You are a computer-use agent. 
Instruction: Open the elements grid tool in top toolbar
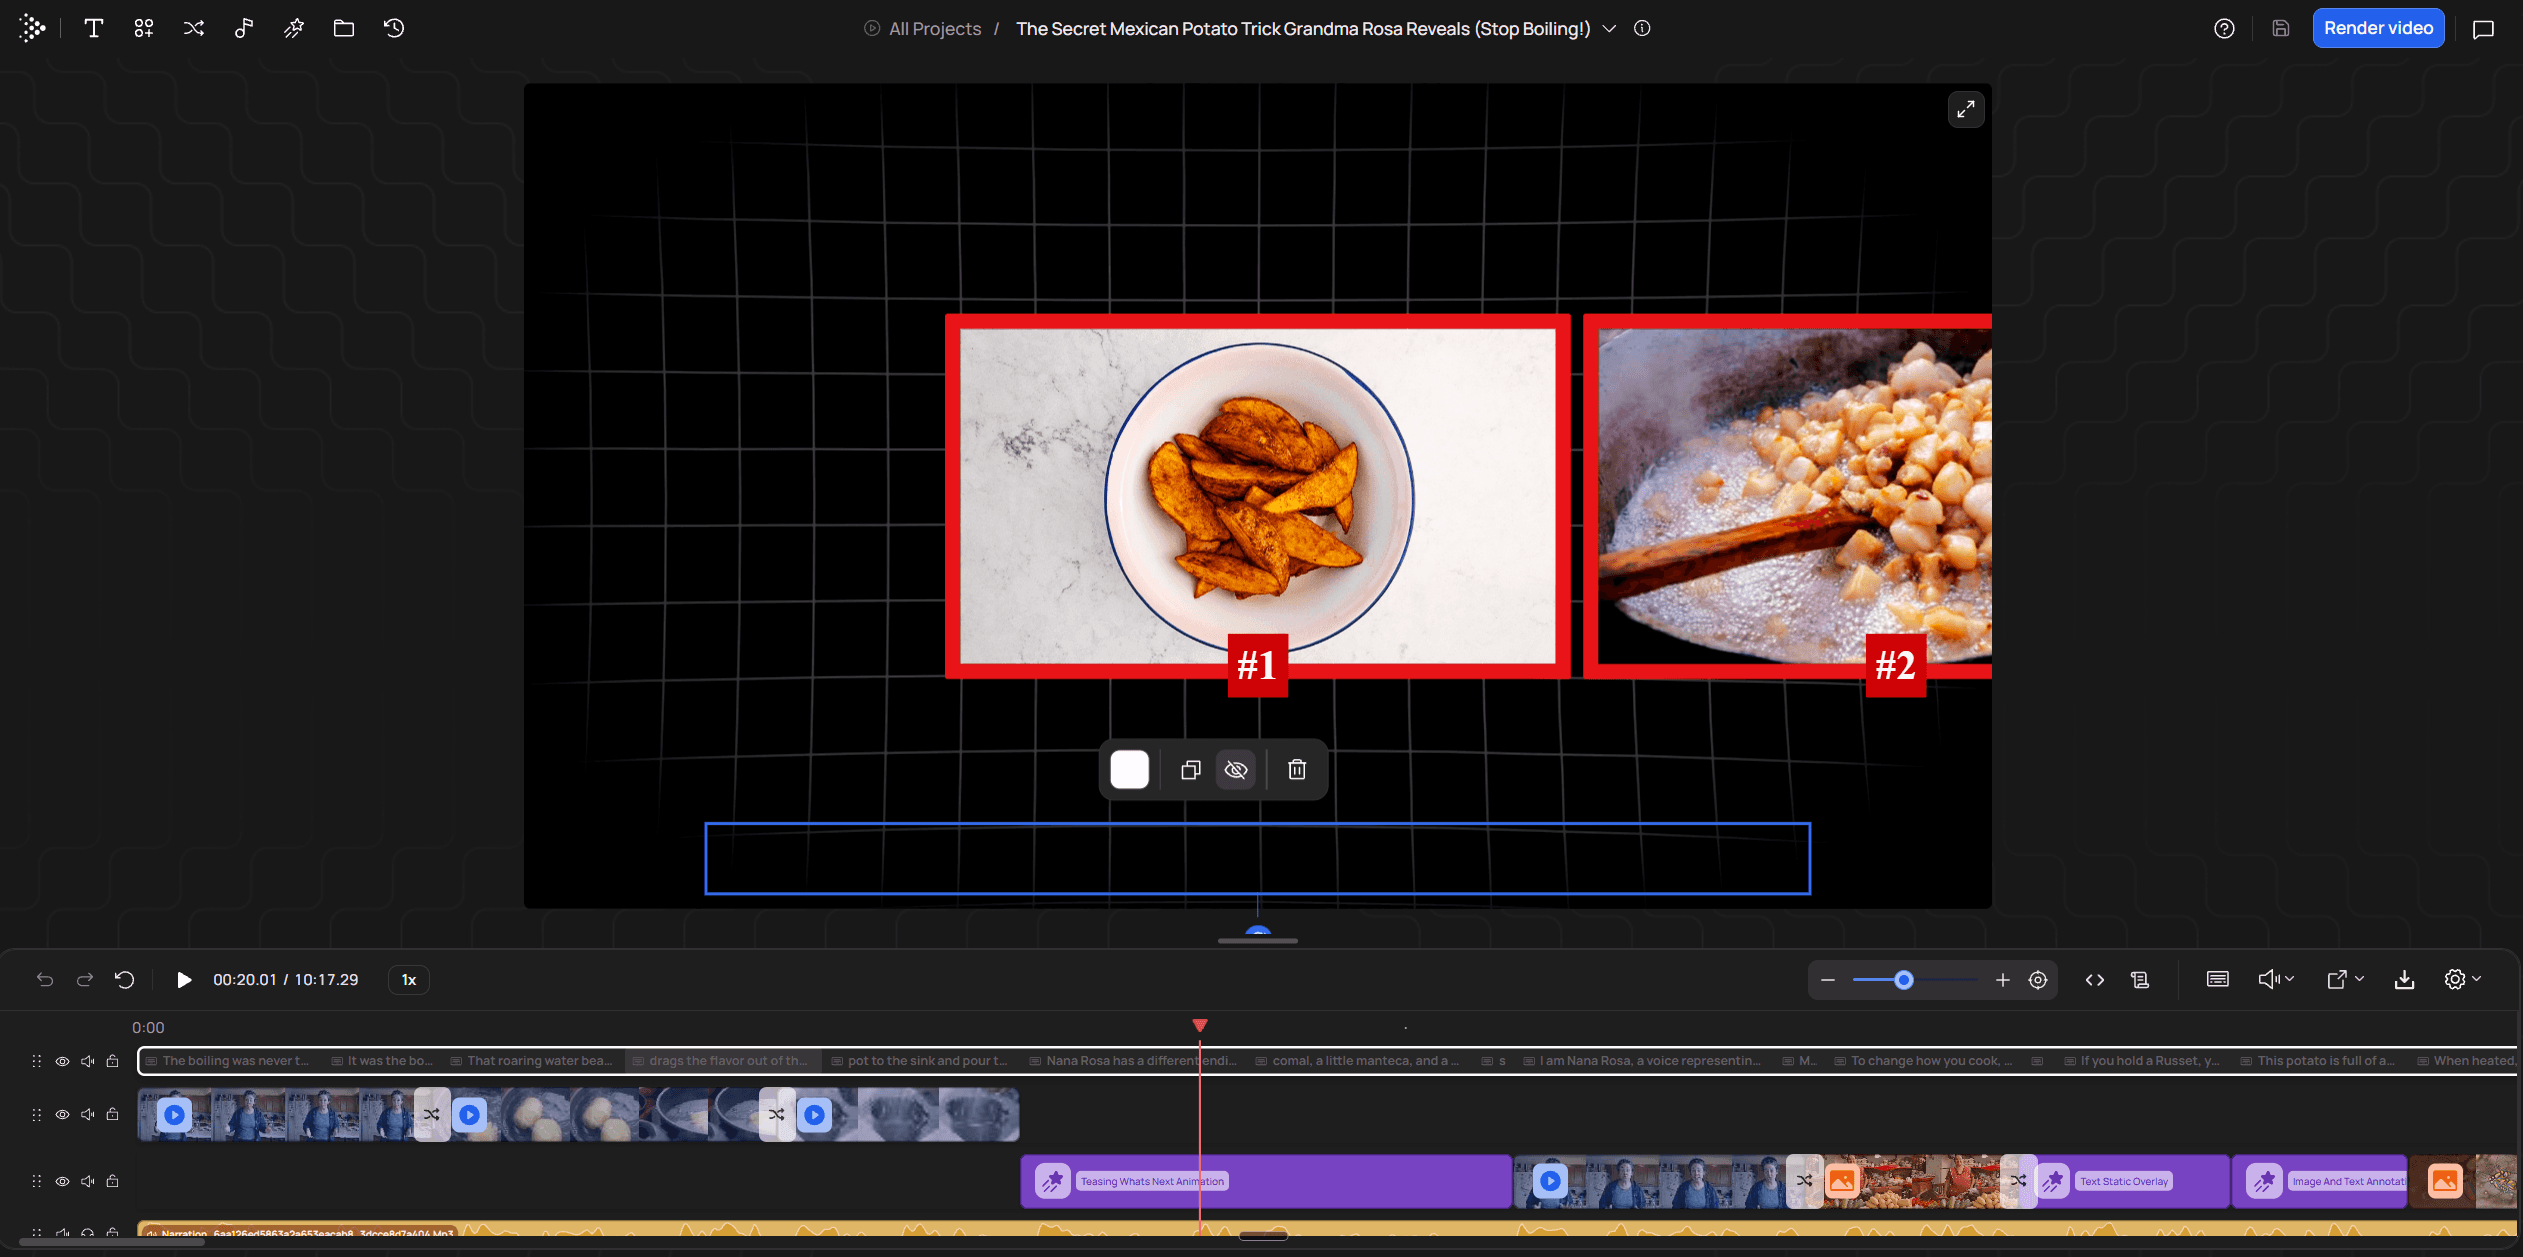[x=144, y=28]
